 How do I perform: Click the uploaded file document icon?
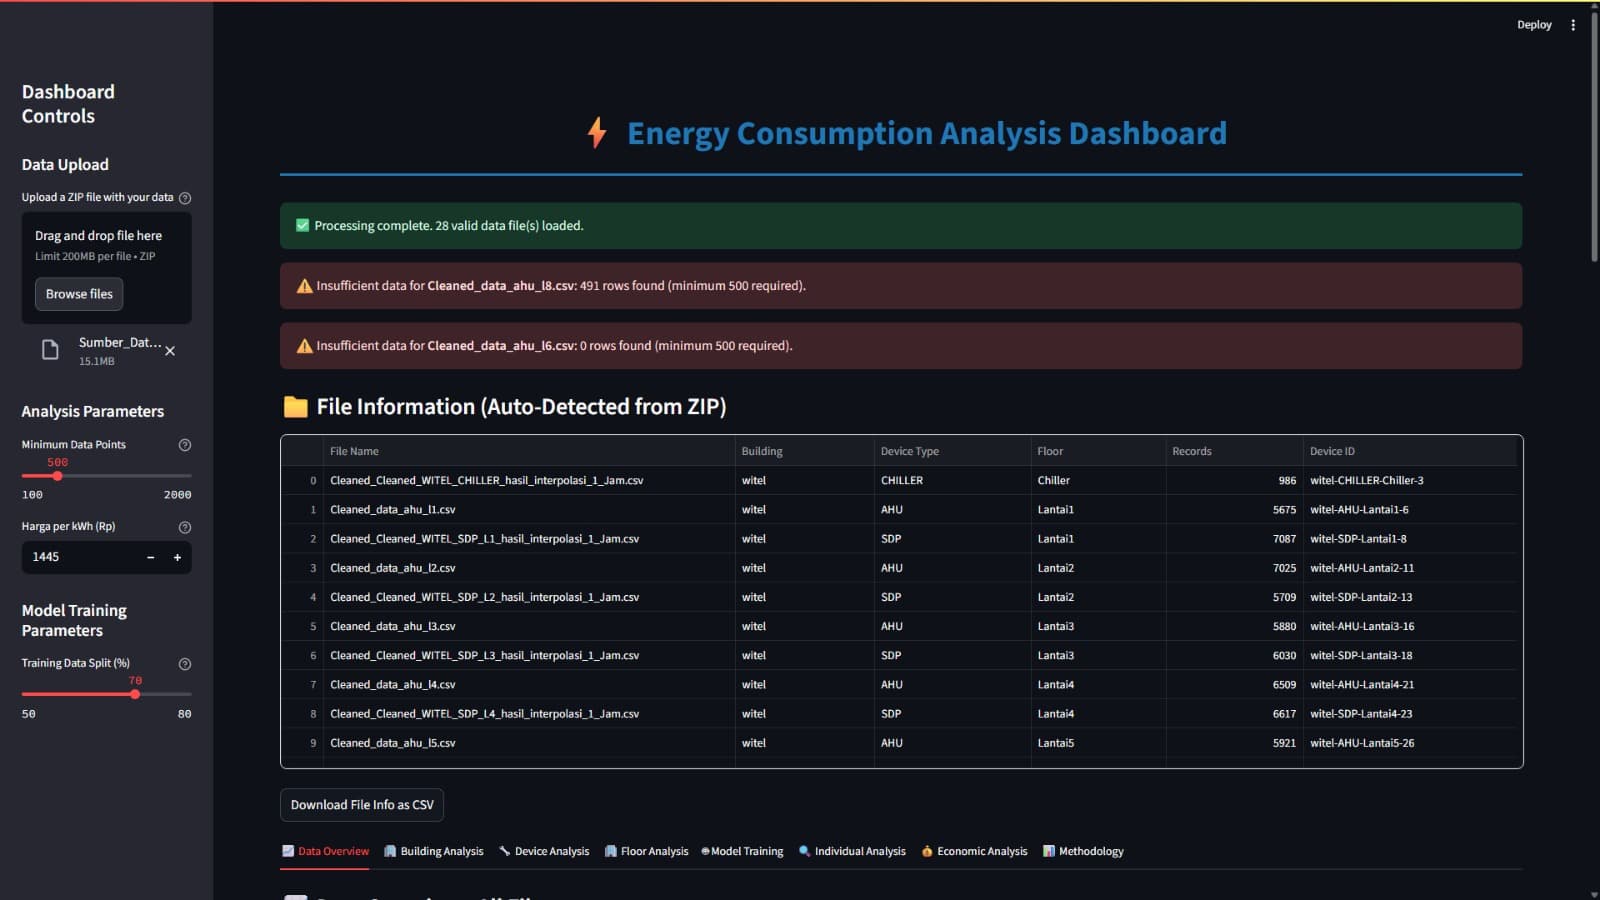pyautogui.click(x=50, y=350)
